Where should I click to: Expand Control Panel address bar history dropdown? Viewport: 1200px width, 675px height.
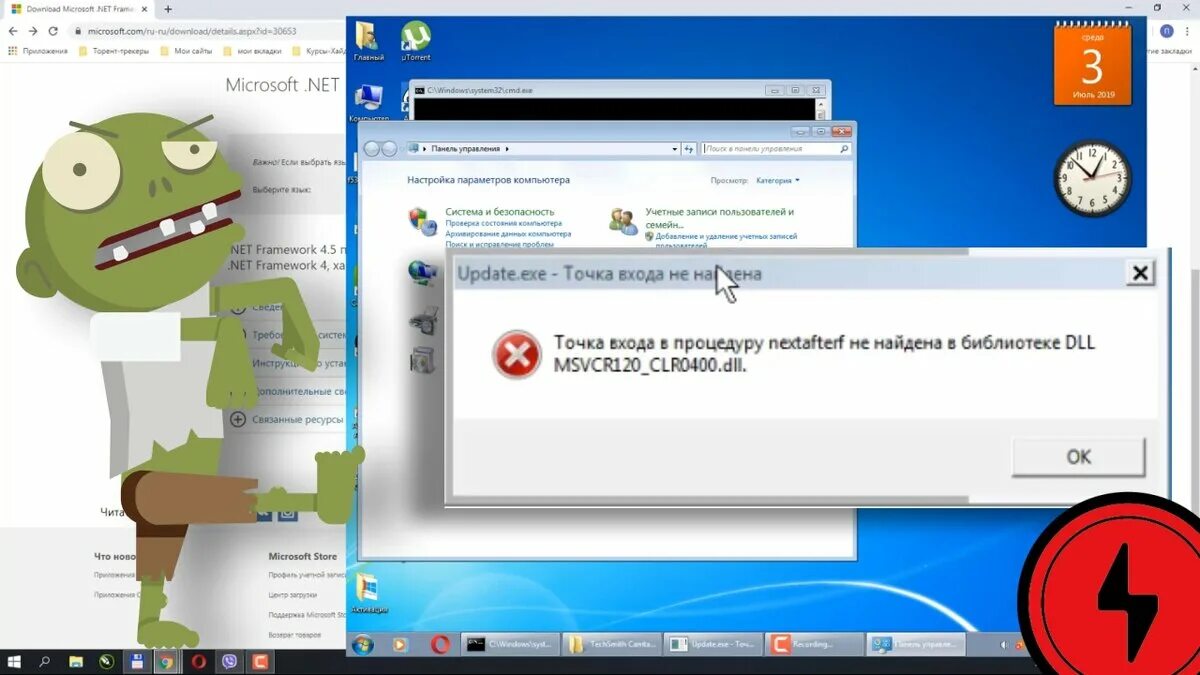pos(674,149)
